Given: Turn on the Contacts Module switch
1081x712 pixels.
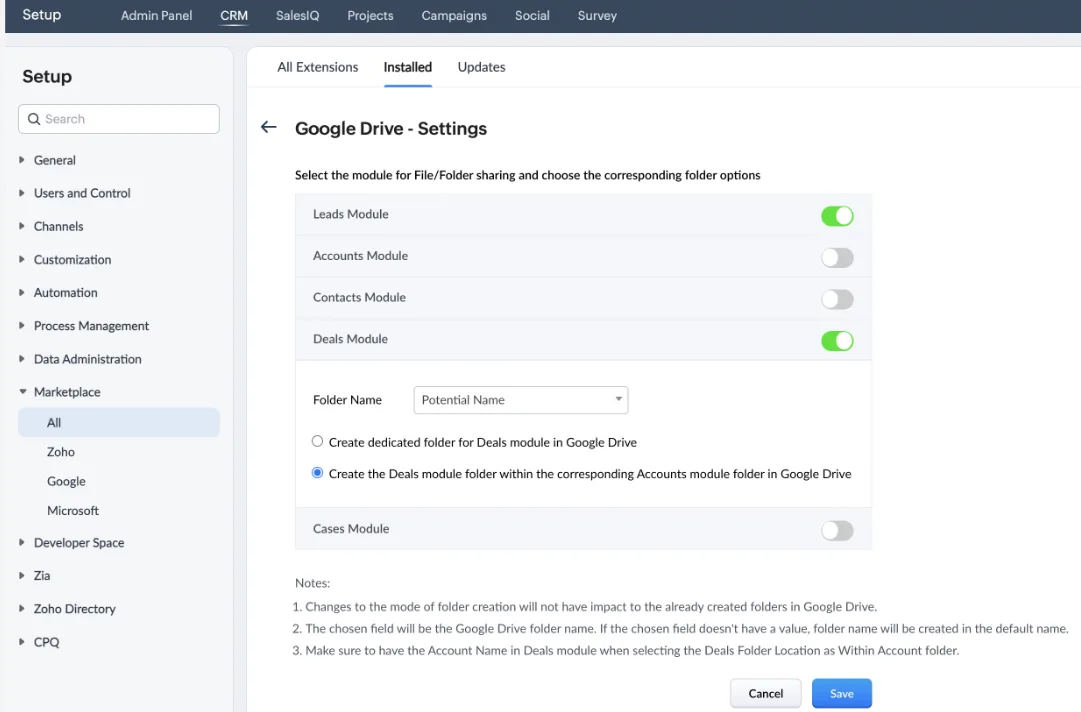Looking at the screenshot, I should [836, 298].
